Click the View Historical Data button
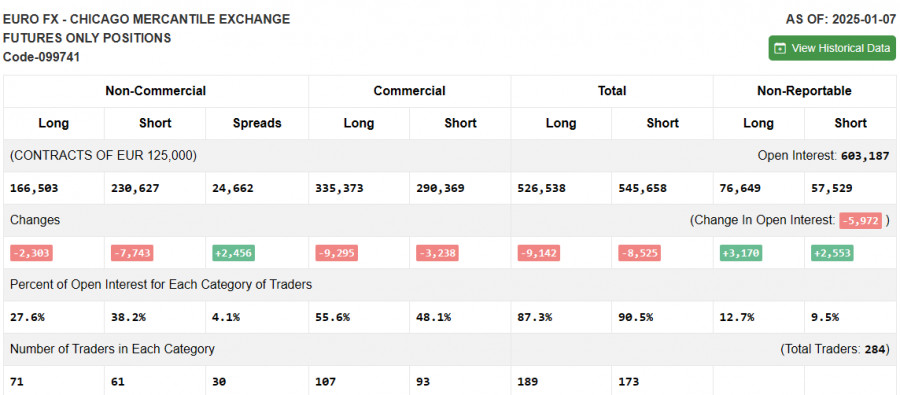The width and height of the screenshot is (900, 395). point(832,48)
